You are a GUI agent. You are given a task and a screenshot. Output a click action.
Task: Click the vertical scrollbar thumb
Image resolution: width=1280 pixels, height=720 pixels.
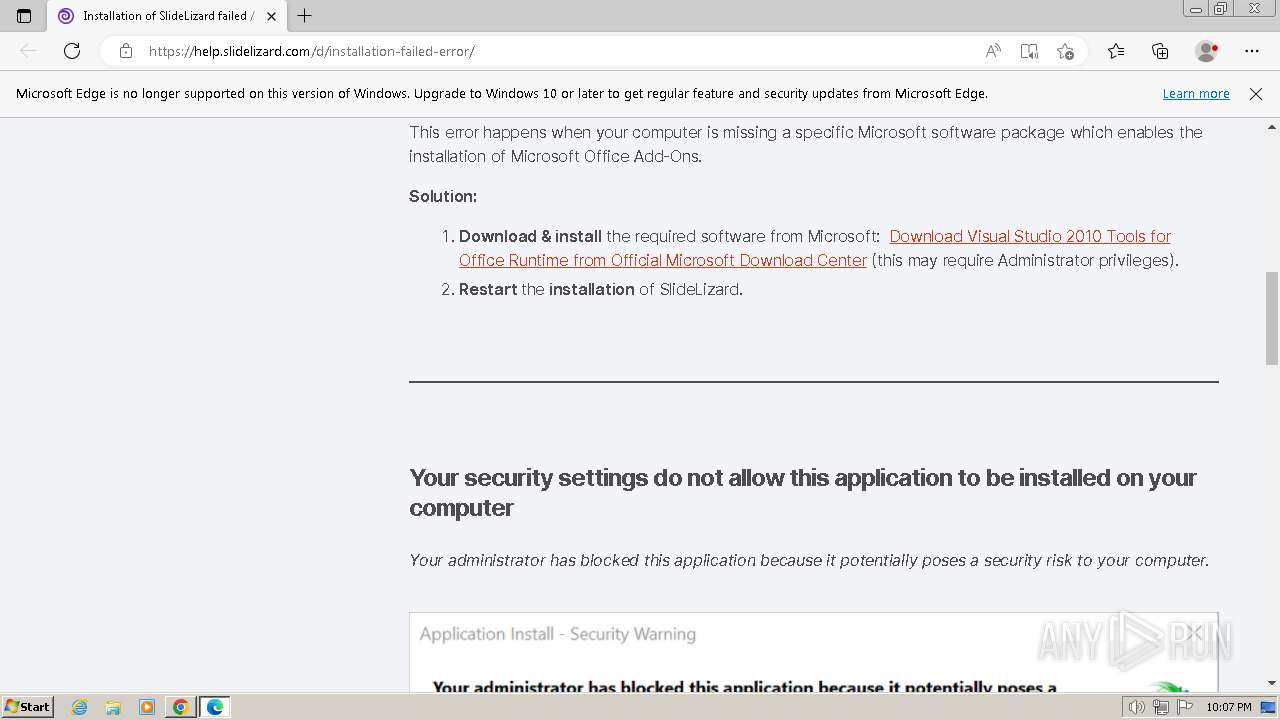tap(1272, 318)
